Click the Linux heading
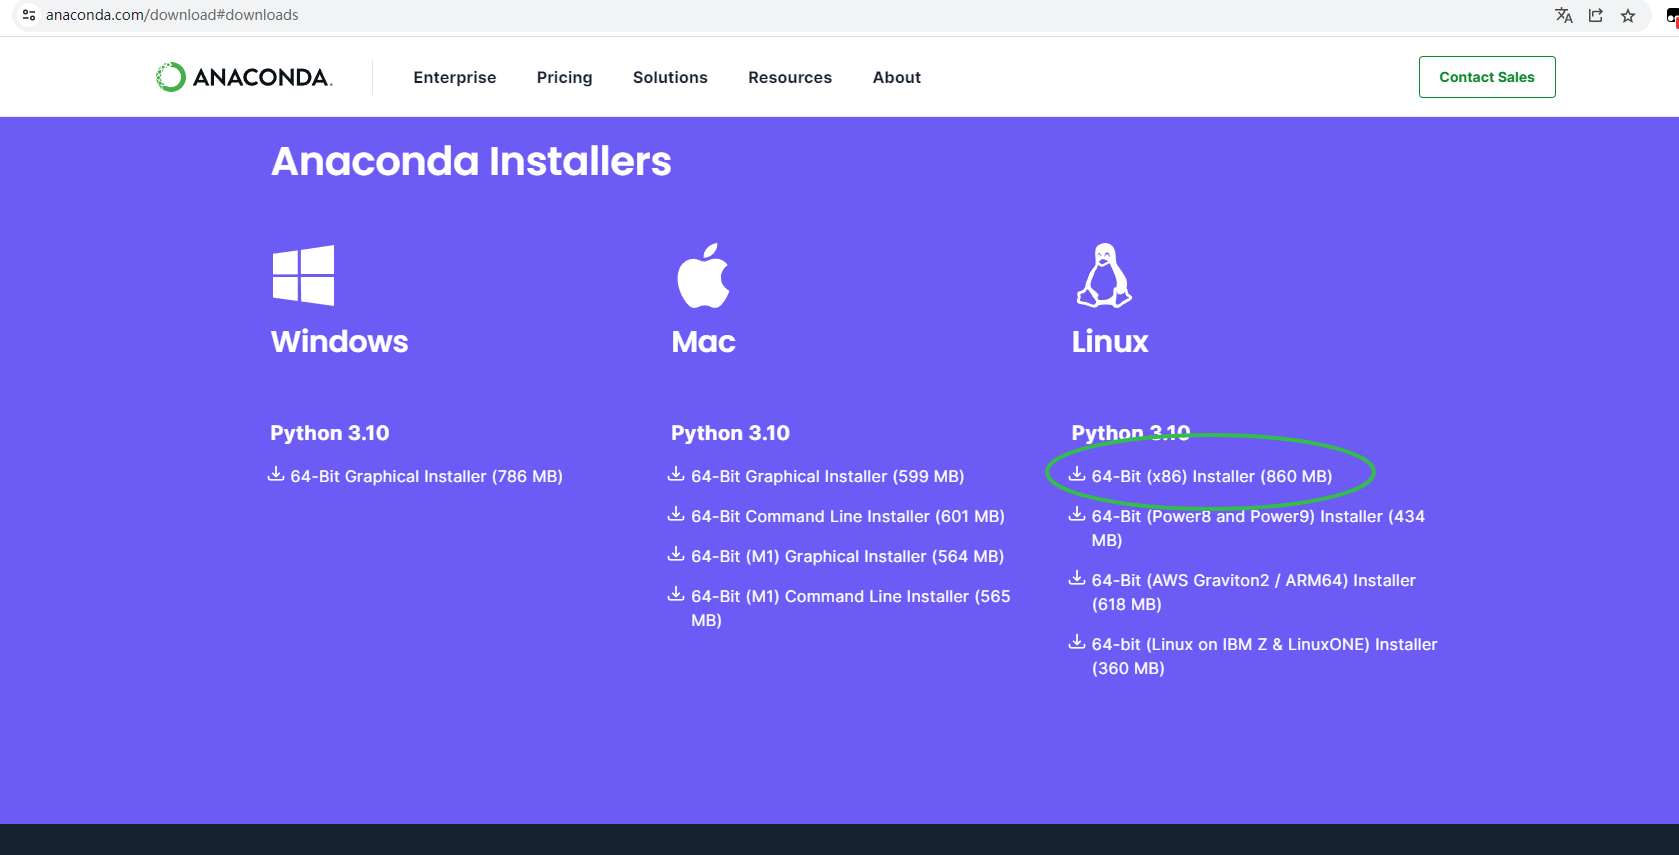Image resolution: width=1679 pixels, height=855 pixels. pyautogui.click(x=1110, y=341)
